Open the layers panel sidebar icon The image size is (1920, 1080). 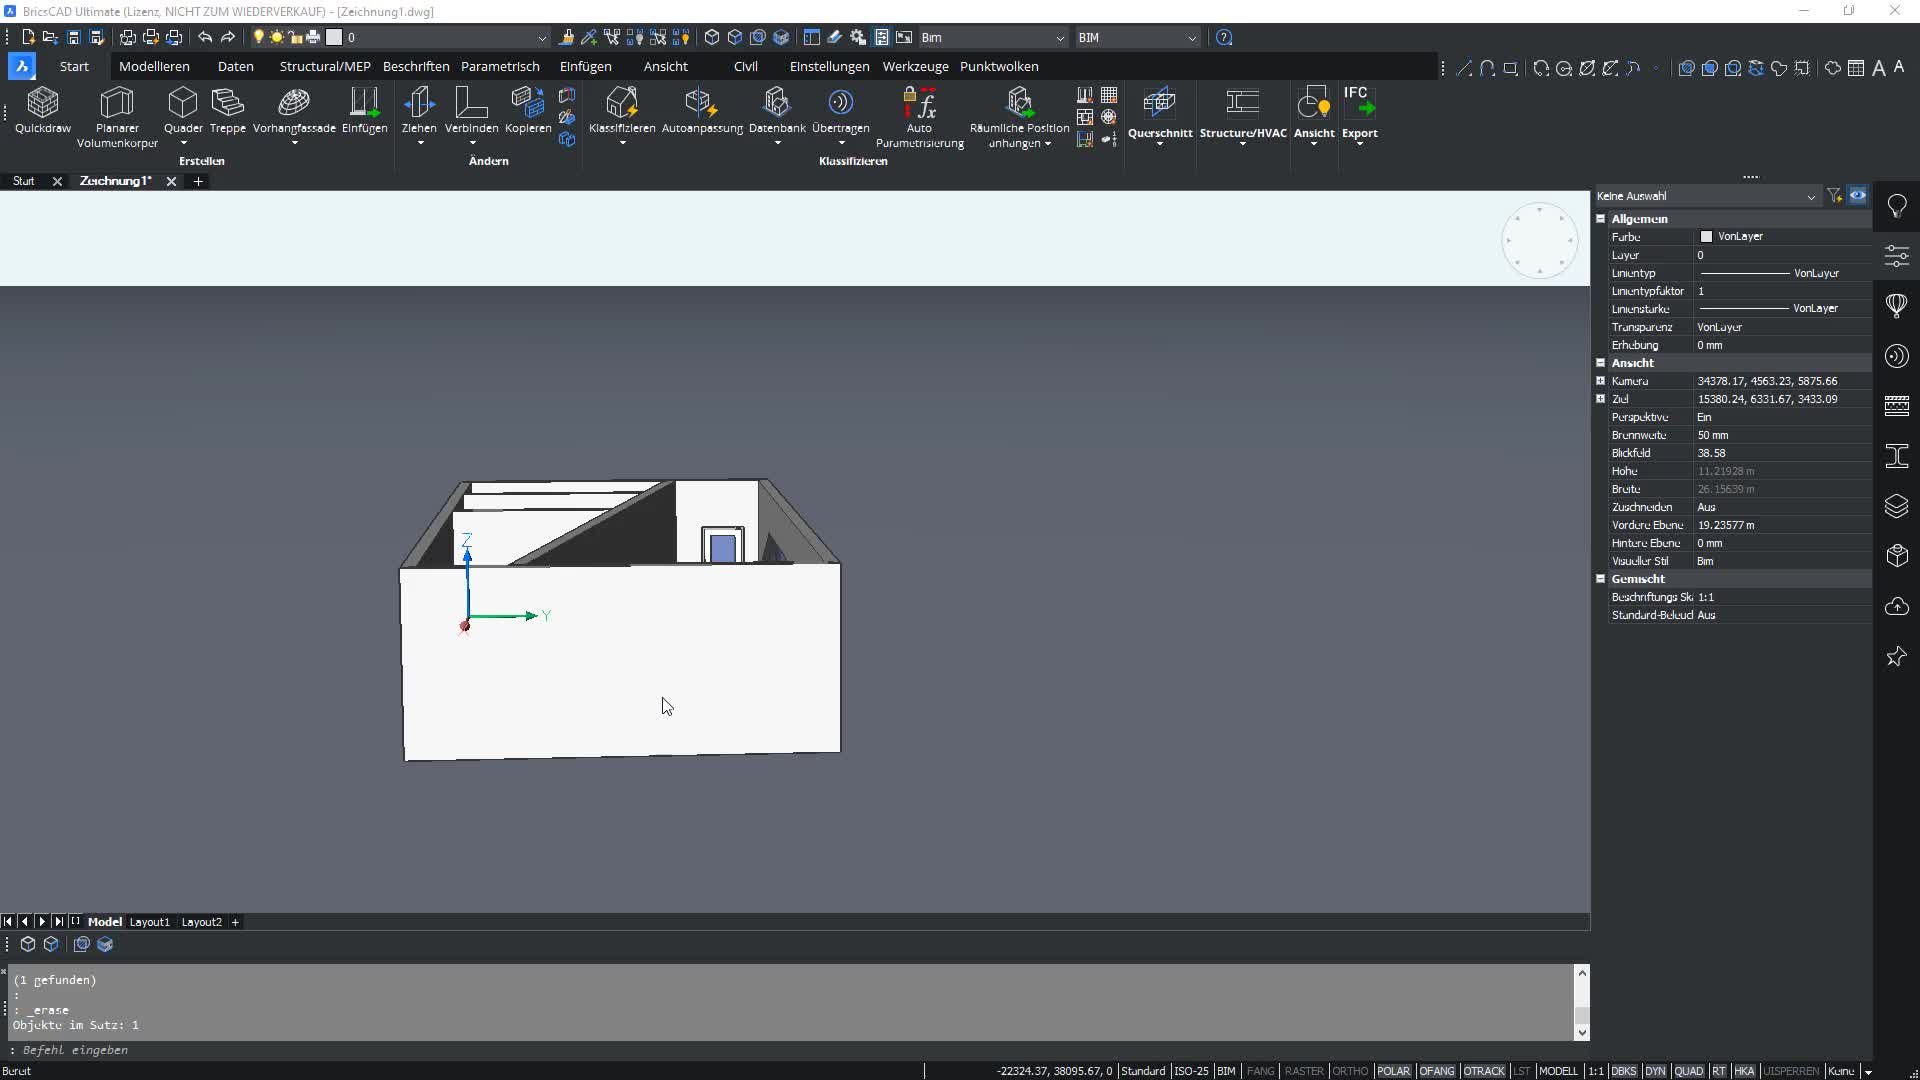(1897, 506)
